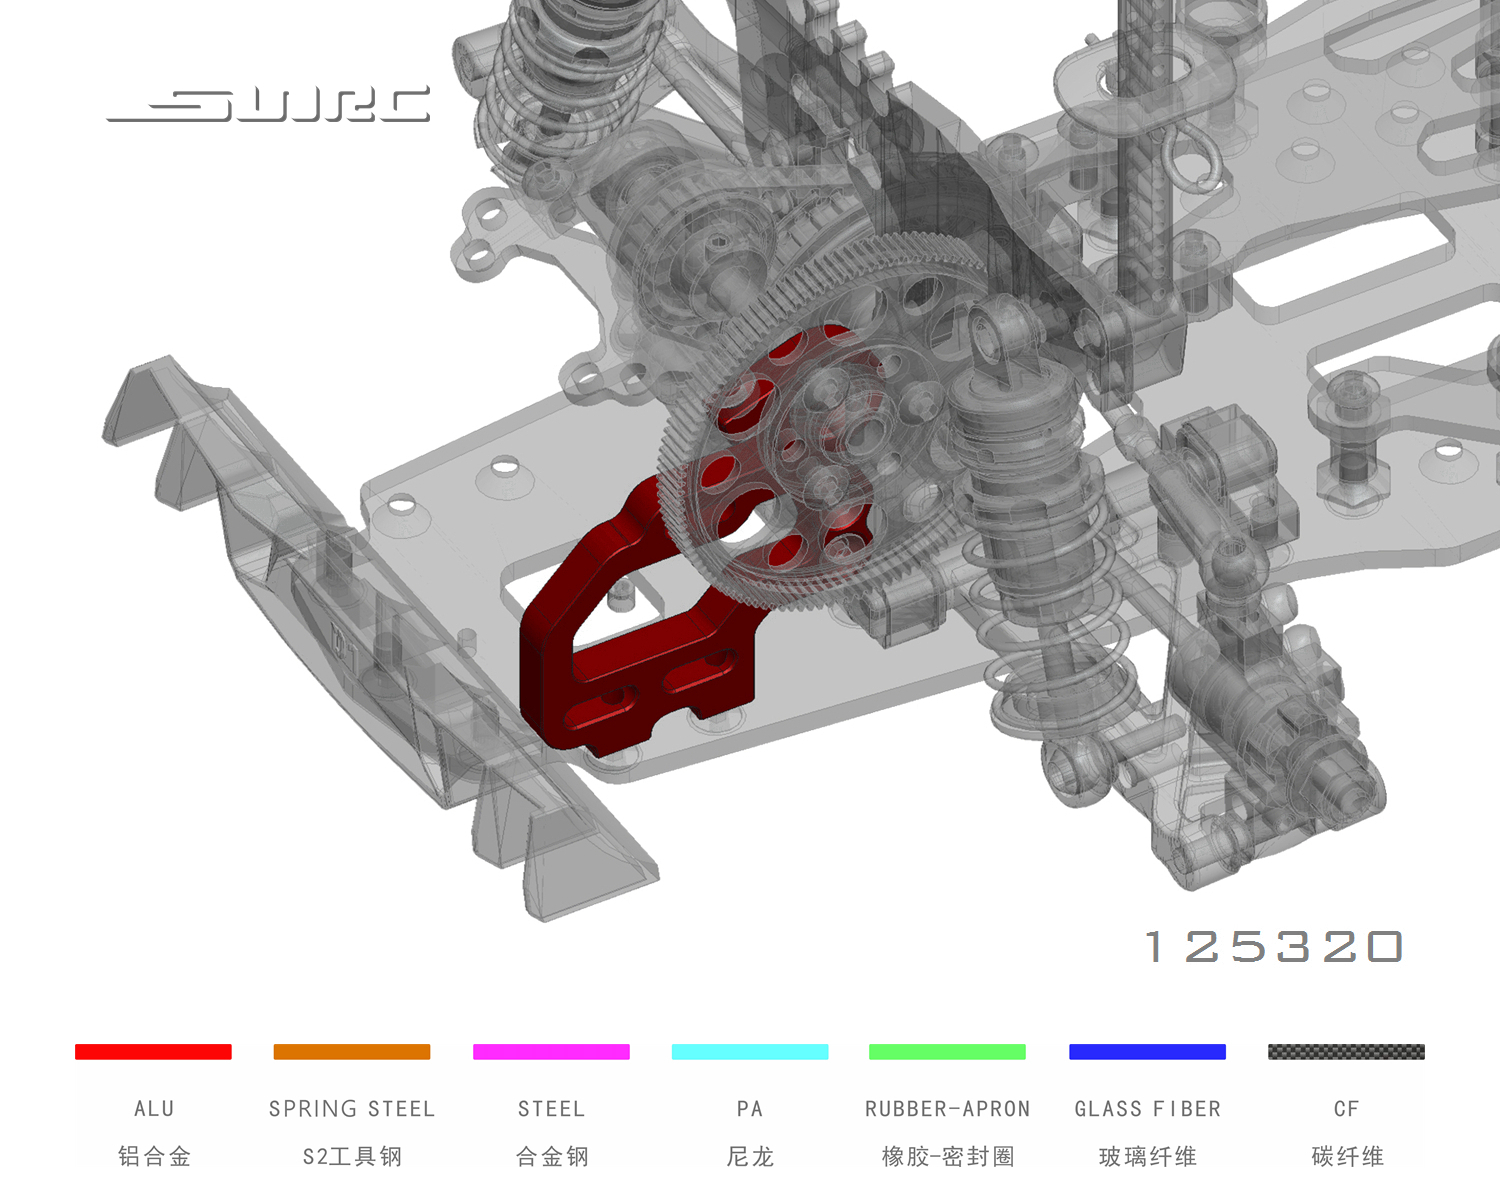Select the "PA" legend label
This screenshot has width=1500, height=1203.
point(750,1109)
